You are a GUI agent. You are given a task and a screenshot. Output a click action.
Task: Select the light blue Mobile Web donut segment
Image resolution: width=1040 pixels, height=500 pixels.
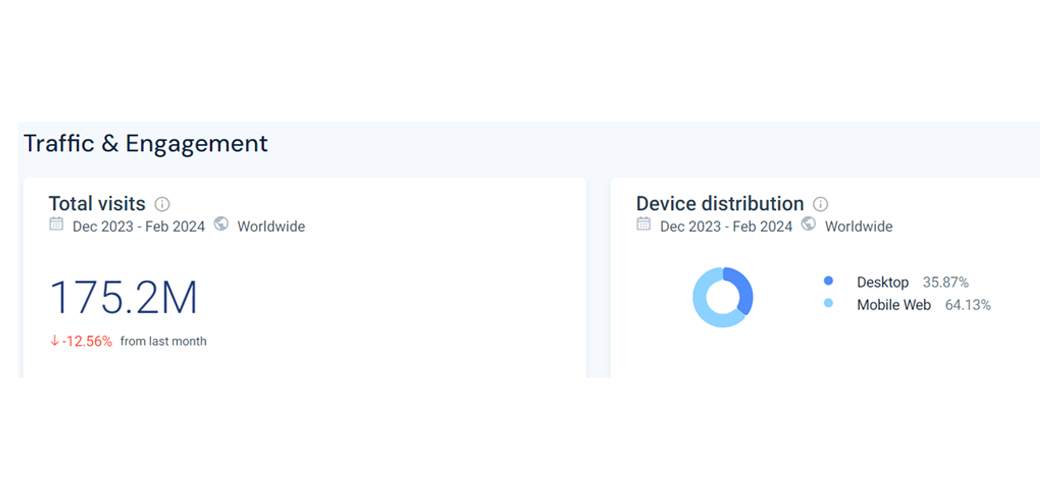[x=704, y=309]
